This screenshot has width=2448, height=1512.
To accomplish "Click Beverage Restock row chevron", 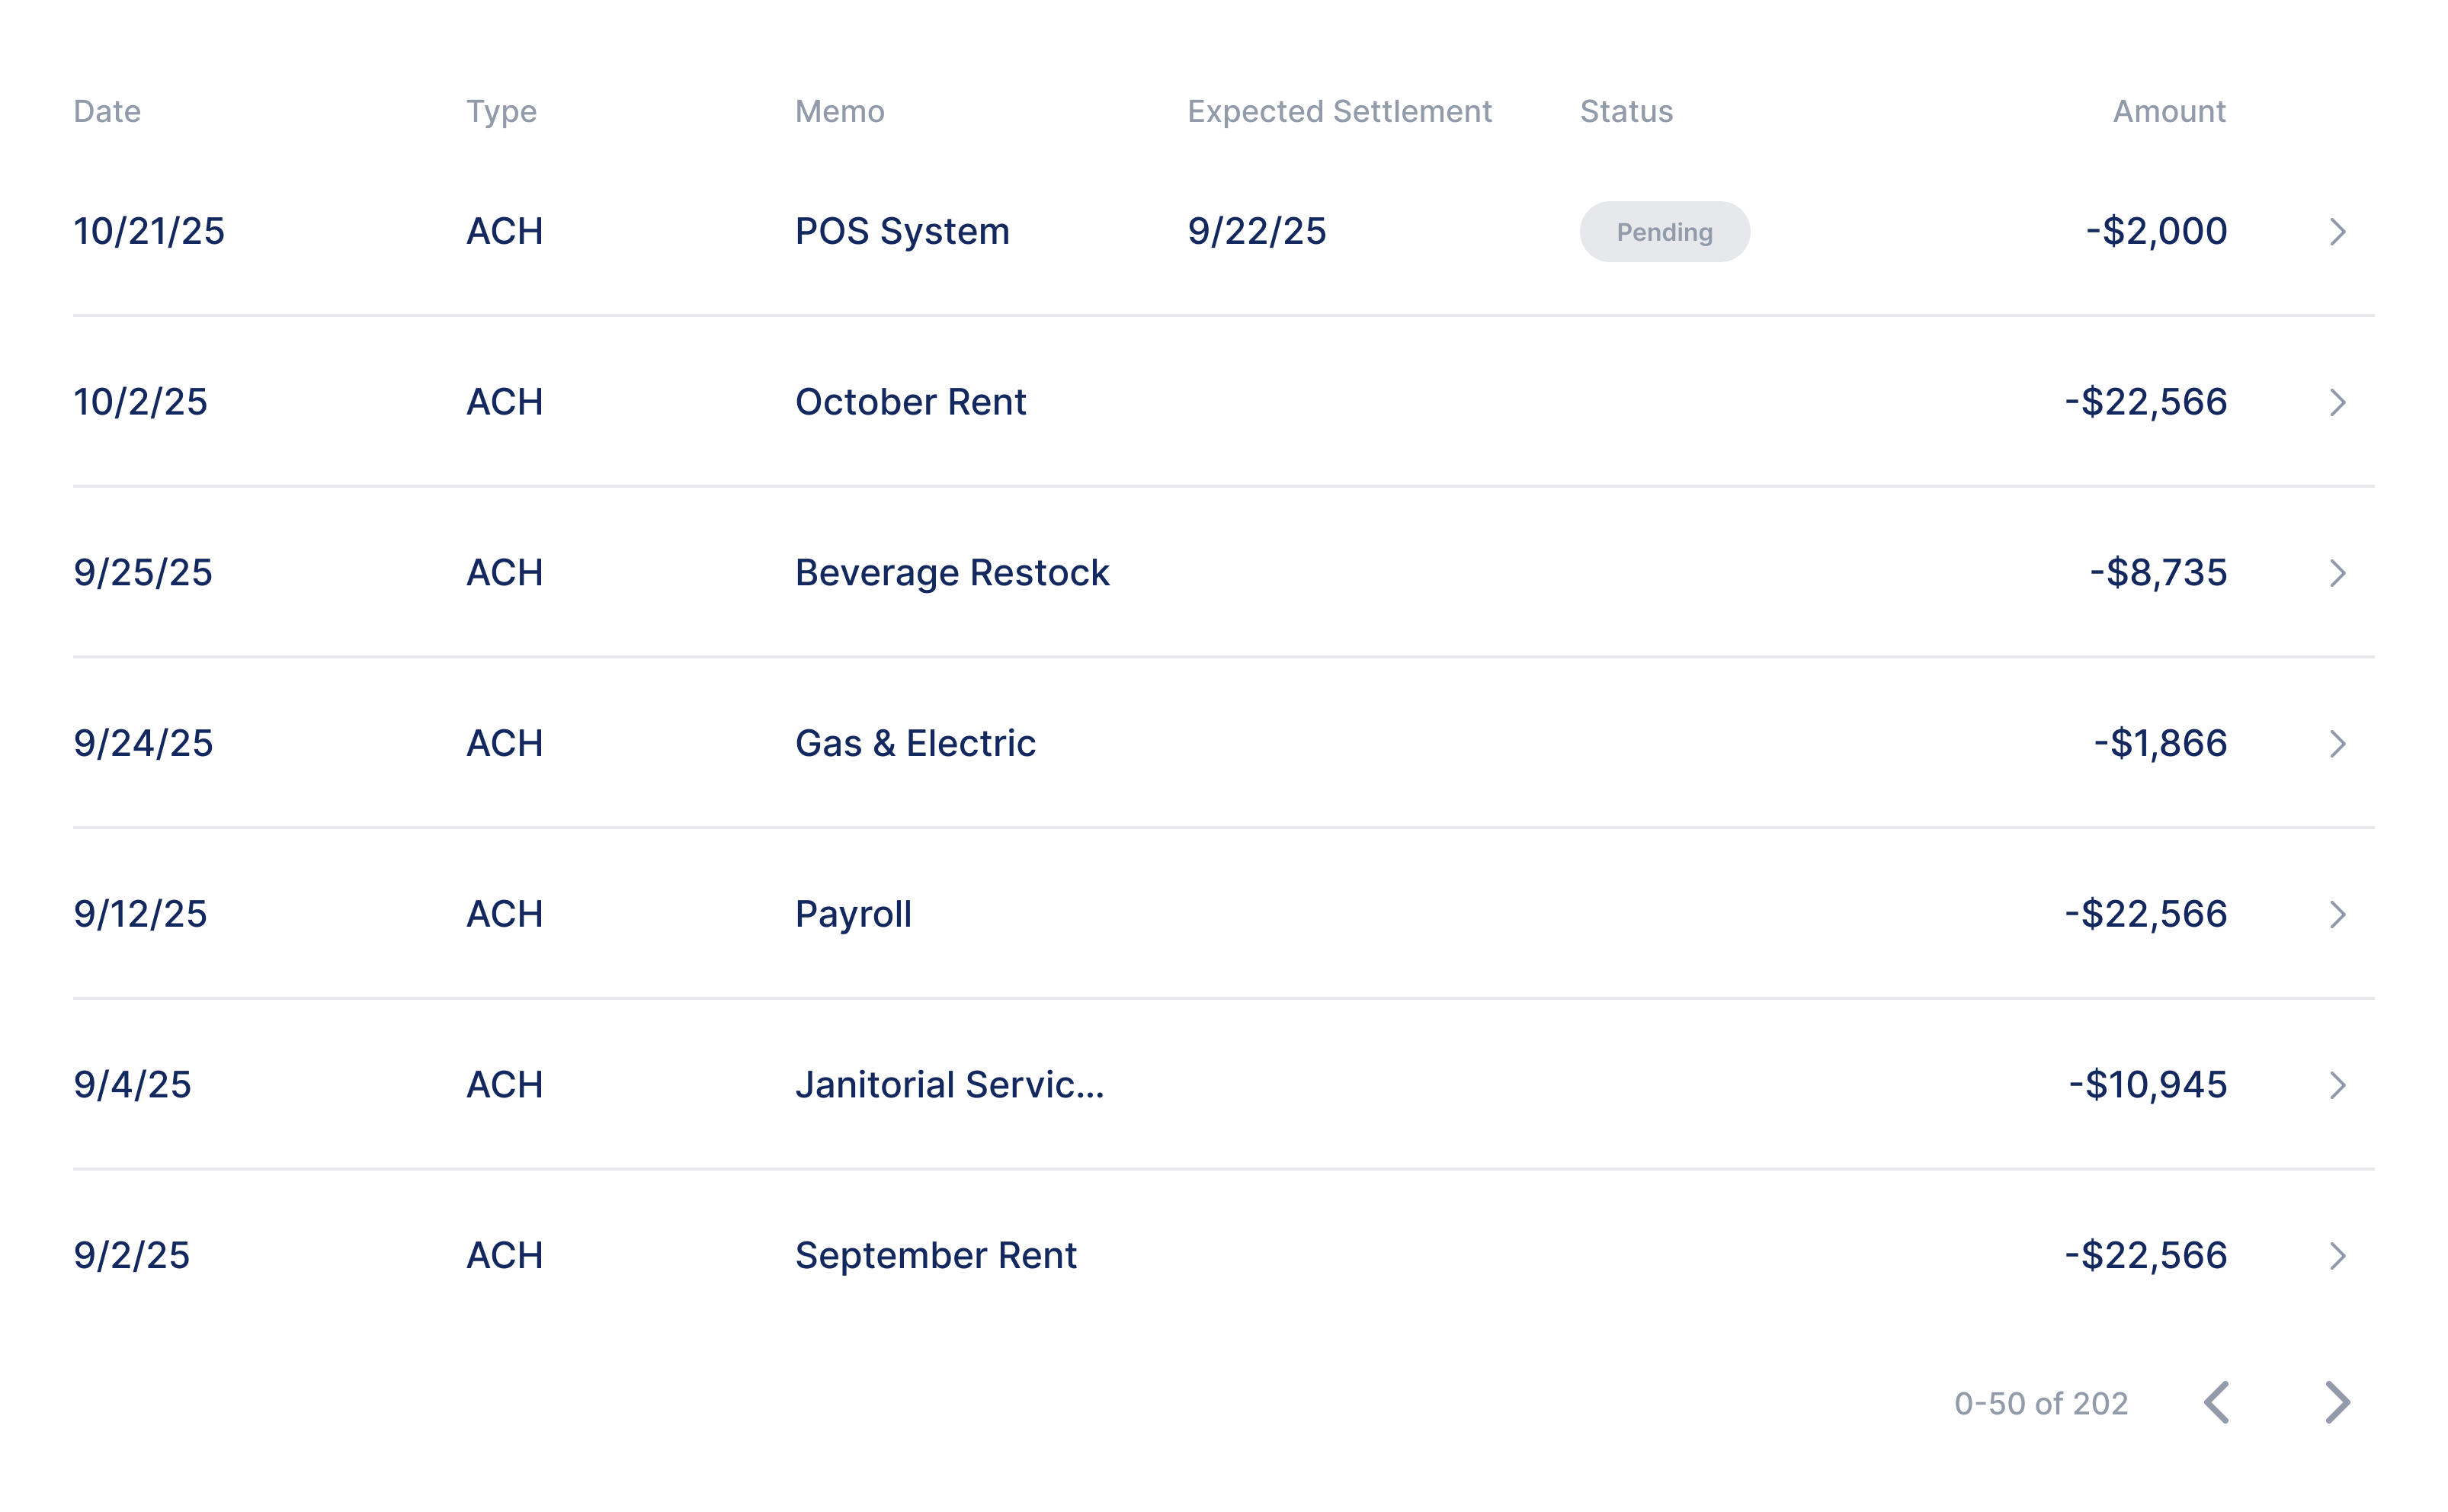I will tap(2337, 573).
